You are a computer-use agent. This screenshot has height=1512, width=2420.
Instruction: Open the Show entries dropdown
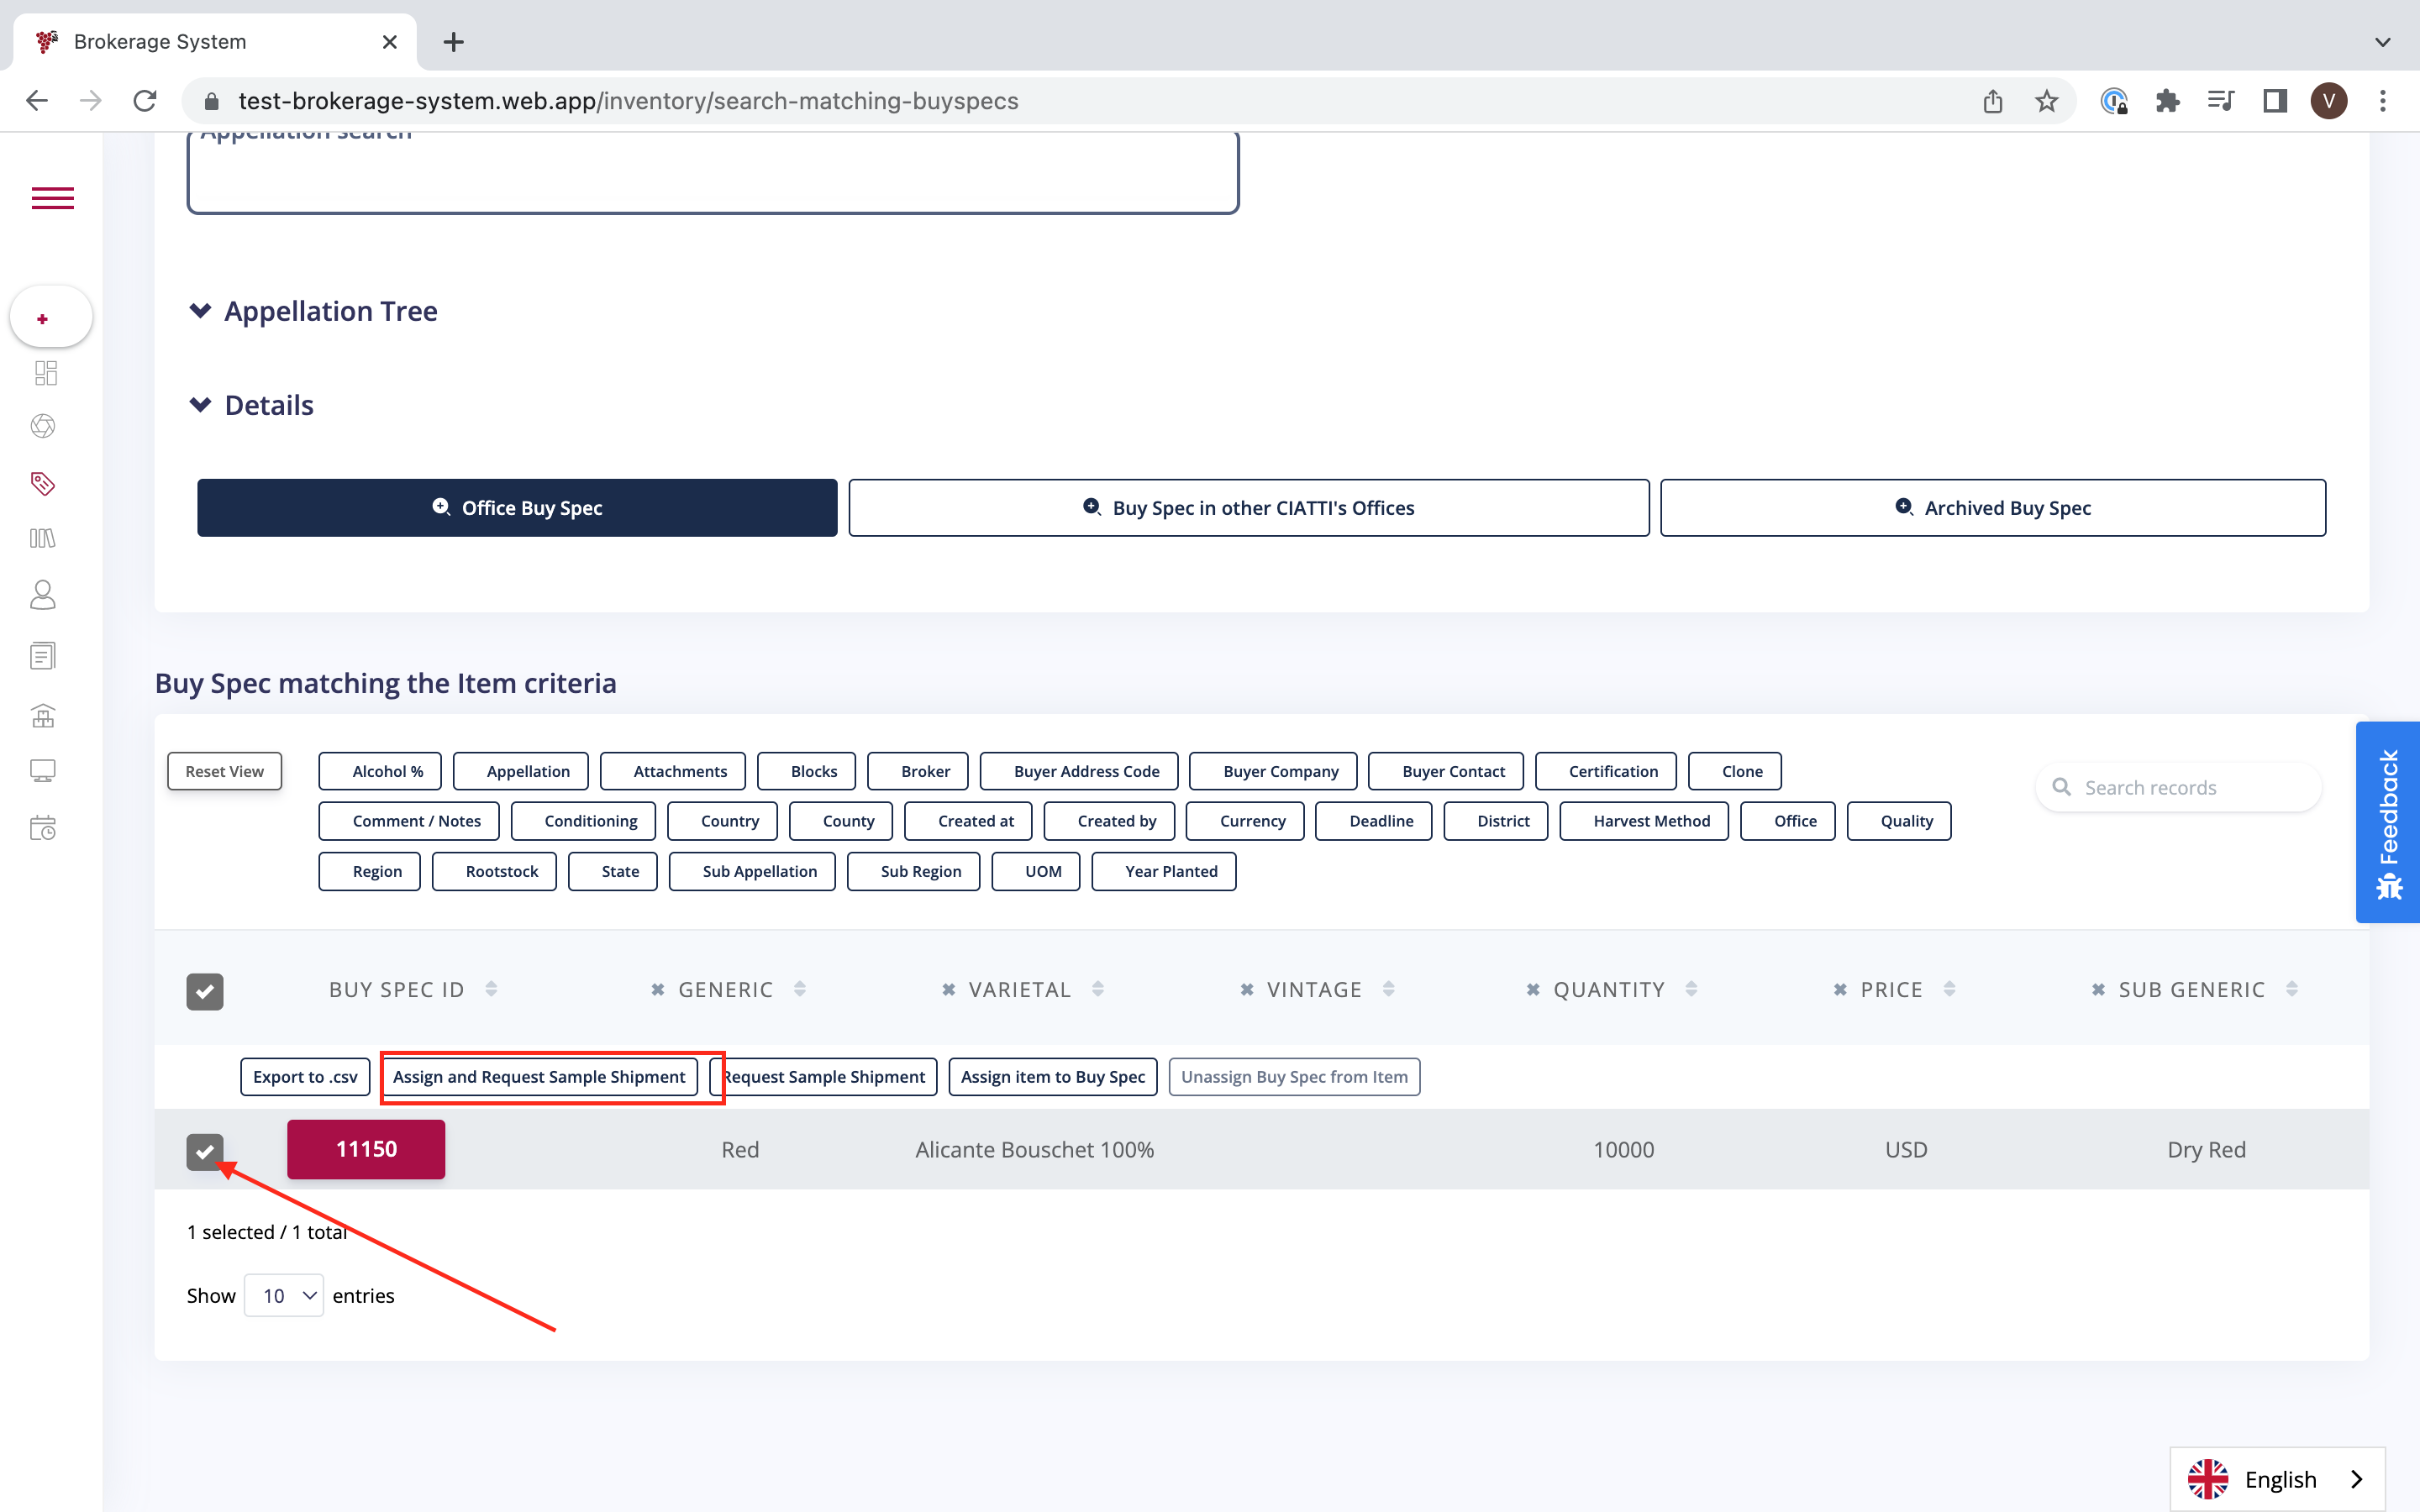pyautogui.click(x=284, y=1296)
